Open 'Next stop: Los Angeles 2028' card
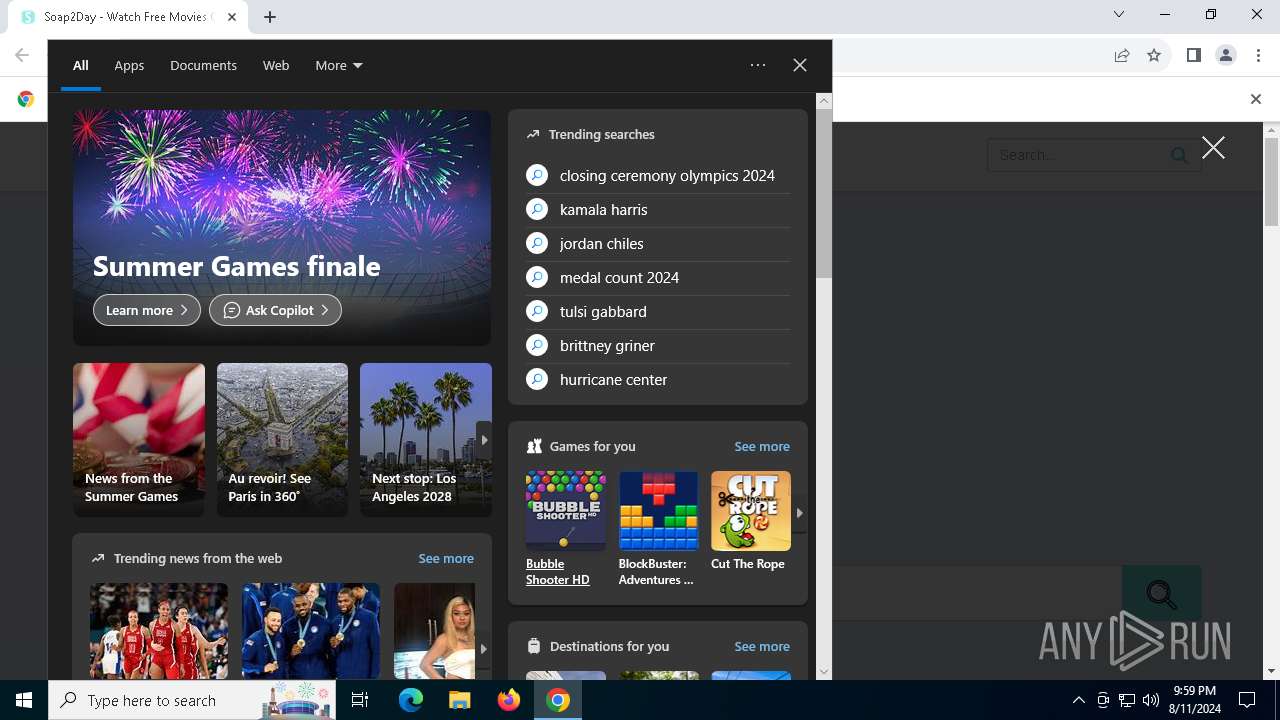The height and width of the screenshot is (720, 1280). [x=426, y=440]
